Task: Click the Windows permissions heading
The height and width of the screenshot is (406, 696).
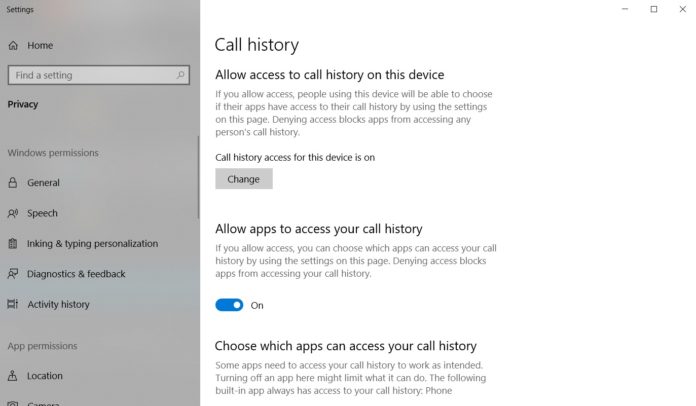Action: click(53, 153)
